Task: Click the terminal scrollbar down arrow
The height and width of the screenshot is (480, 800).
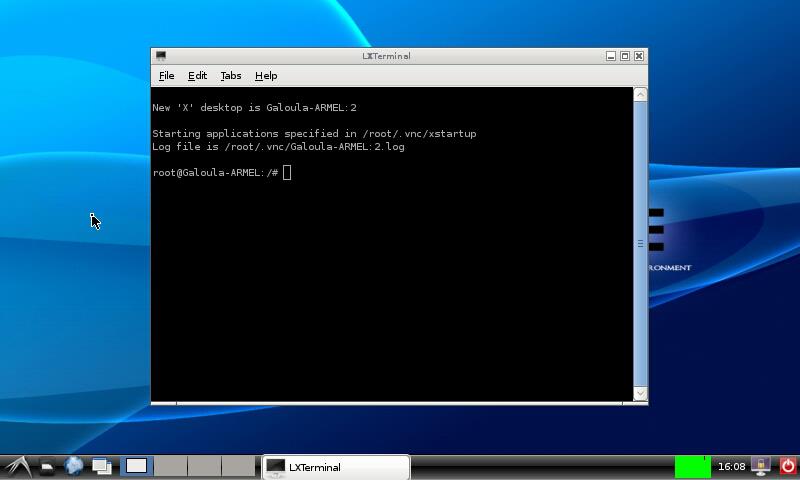Action: coord(641,394)
